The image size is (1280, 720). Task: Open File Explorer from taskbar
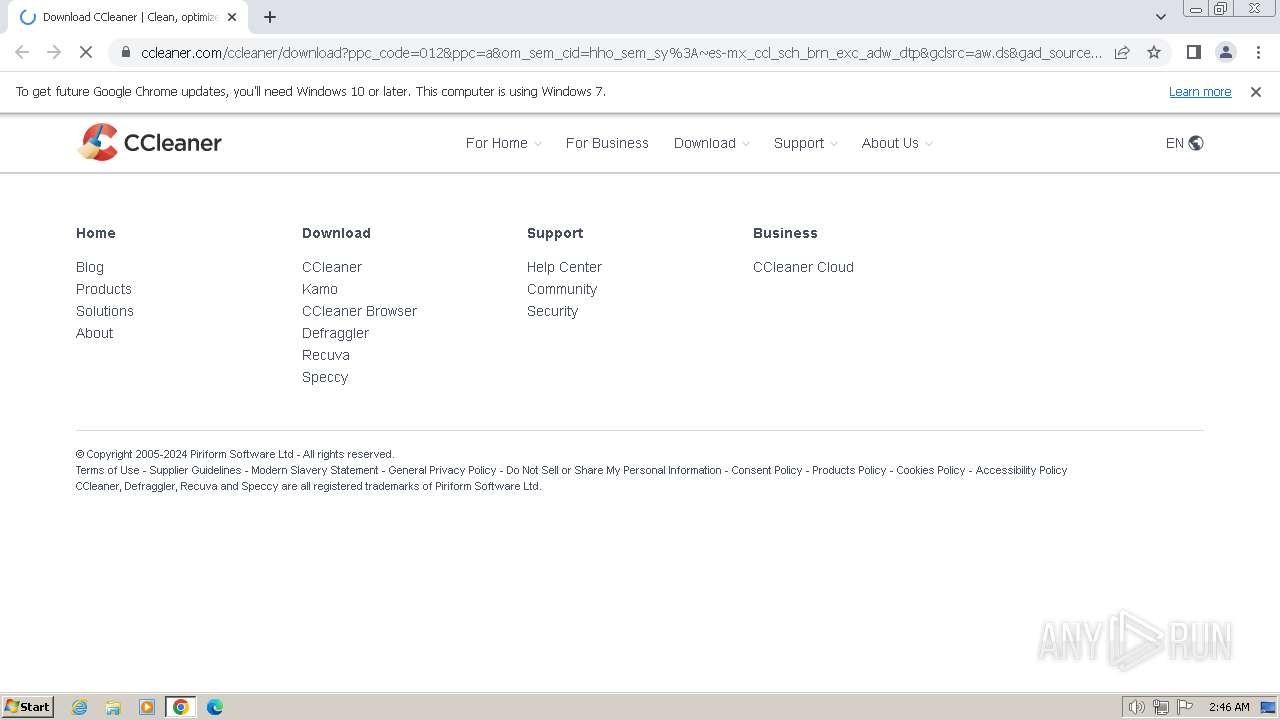[x=113, y=707]
